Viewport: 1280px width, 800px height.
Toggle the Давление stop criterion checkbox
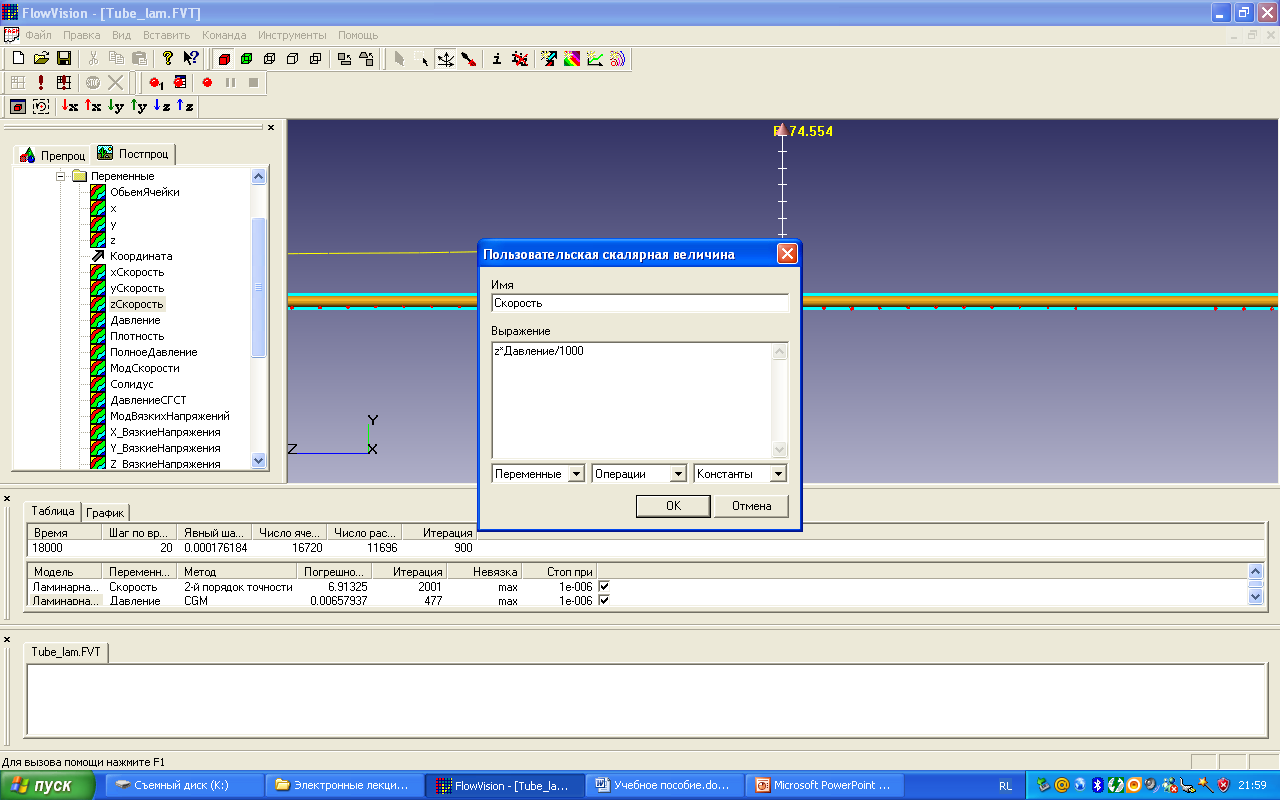pyautogui.click(x=604, y=601)
